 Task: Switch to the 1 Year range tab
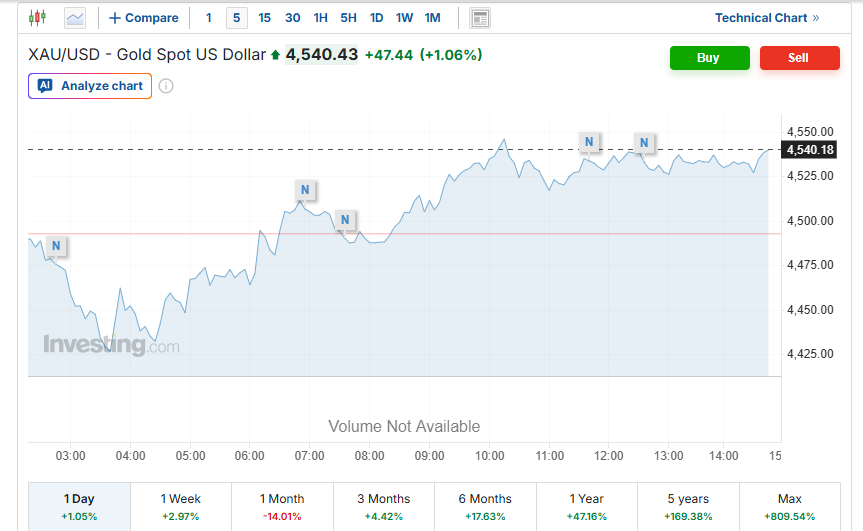click(x=587, y=505)
